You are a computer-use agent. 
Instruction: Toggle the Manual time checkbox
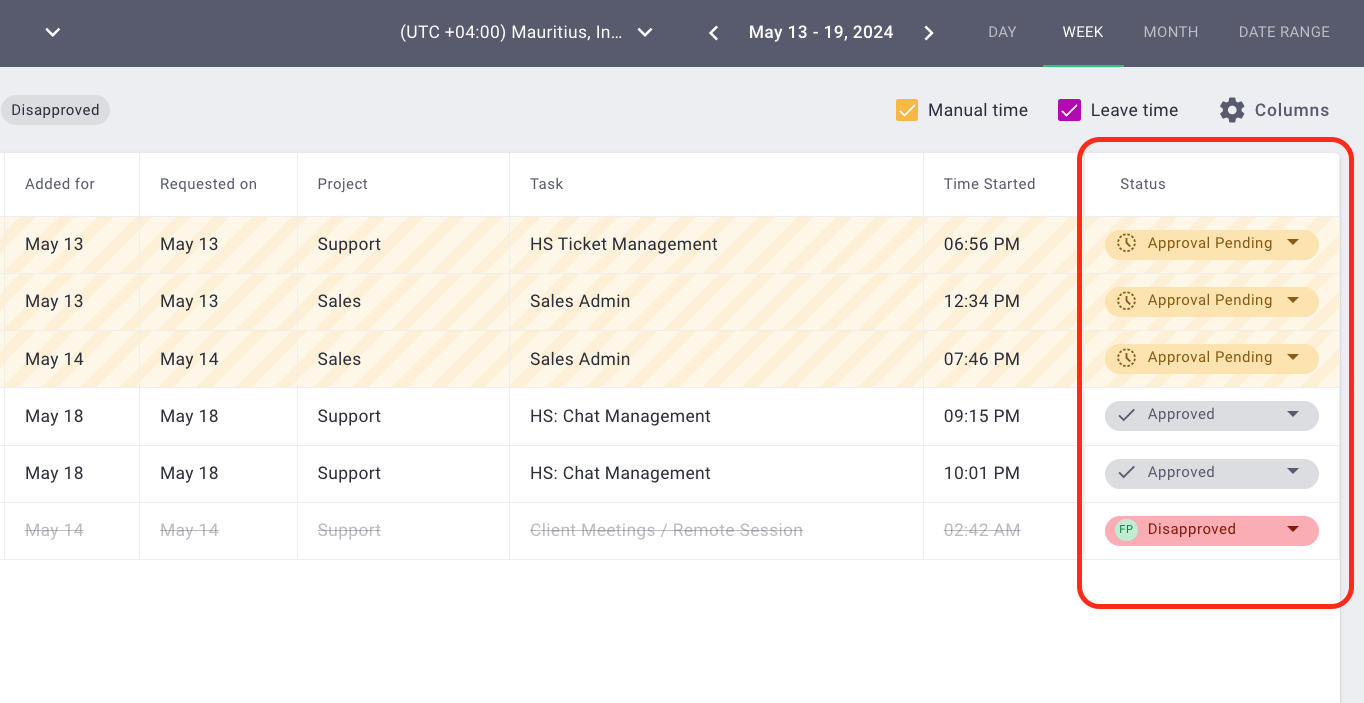[907, 110]
